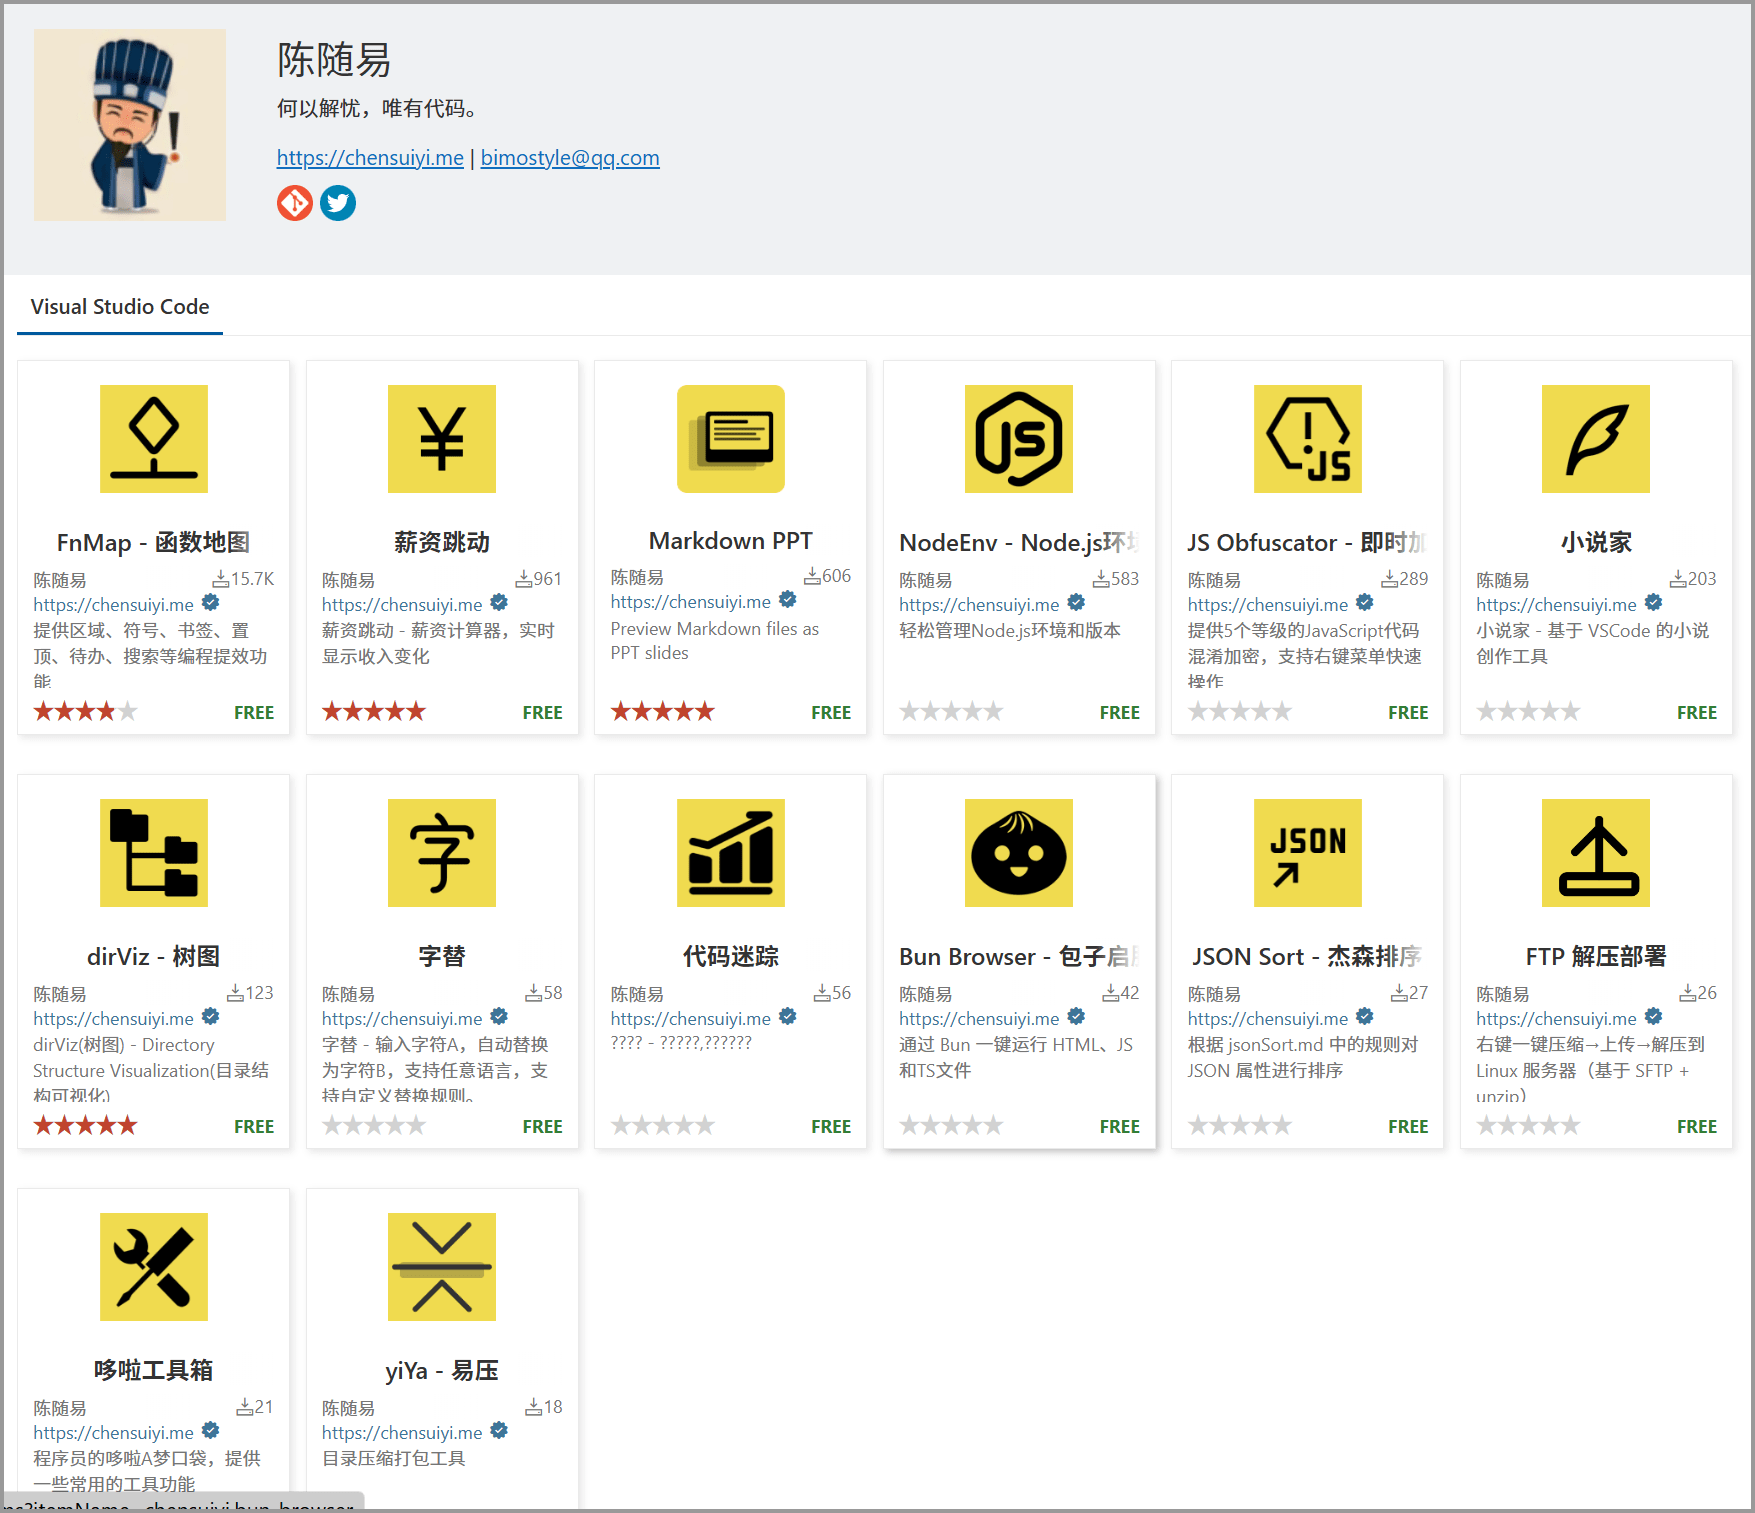Click the 何以解忧，唯有代码。 tagline

(381, 109)
